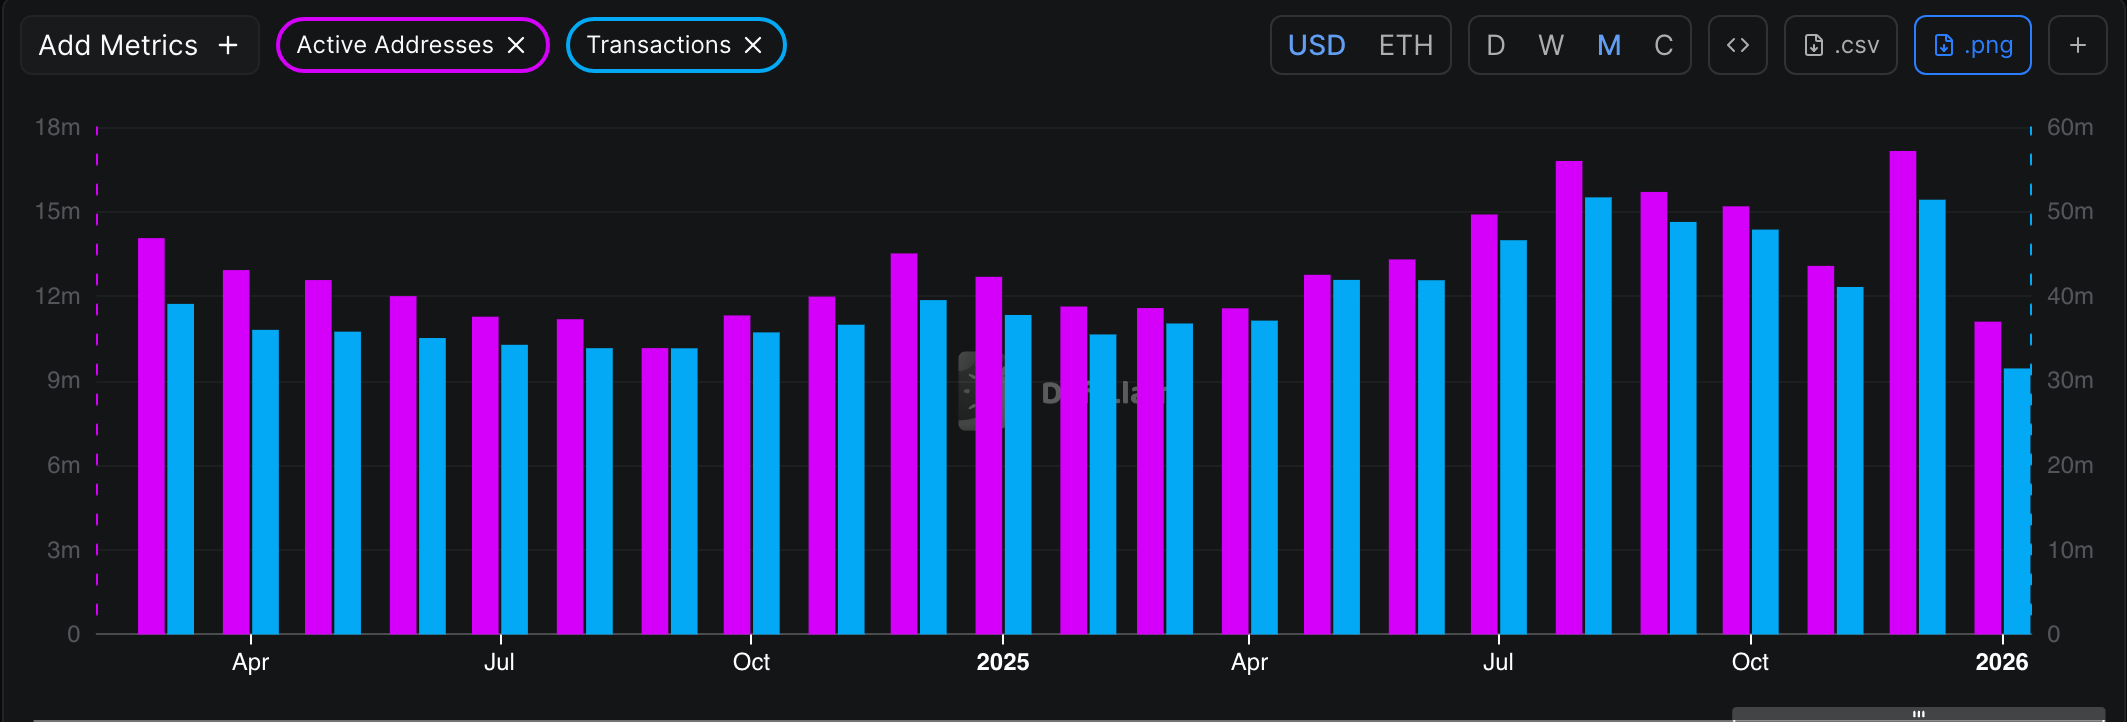Viewport: 2127px width, 722px height.
Task: Select monthly interval M
Action: tap(1608, 45)
